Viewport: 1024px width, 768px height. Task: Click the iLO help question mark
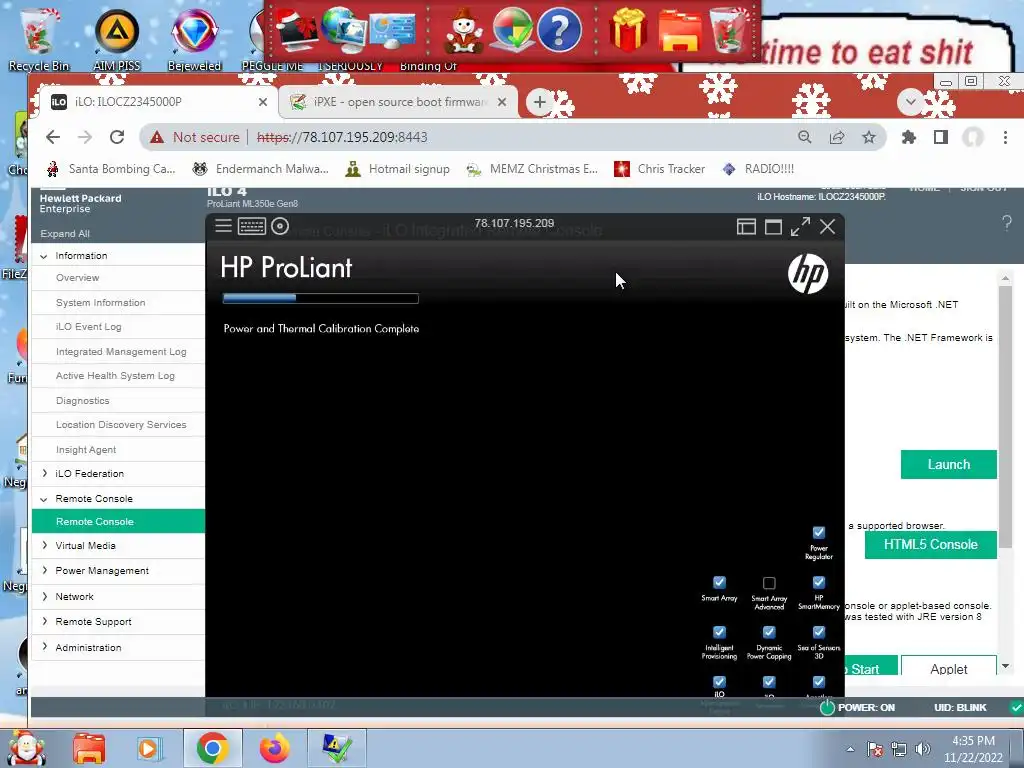click(x=1006, y=223)
